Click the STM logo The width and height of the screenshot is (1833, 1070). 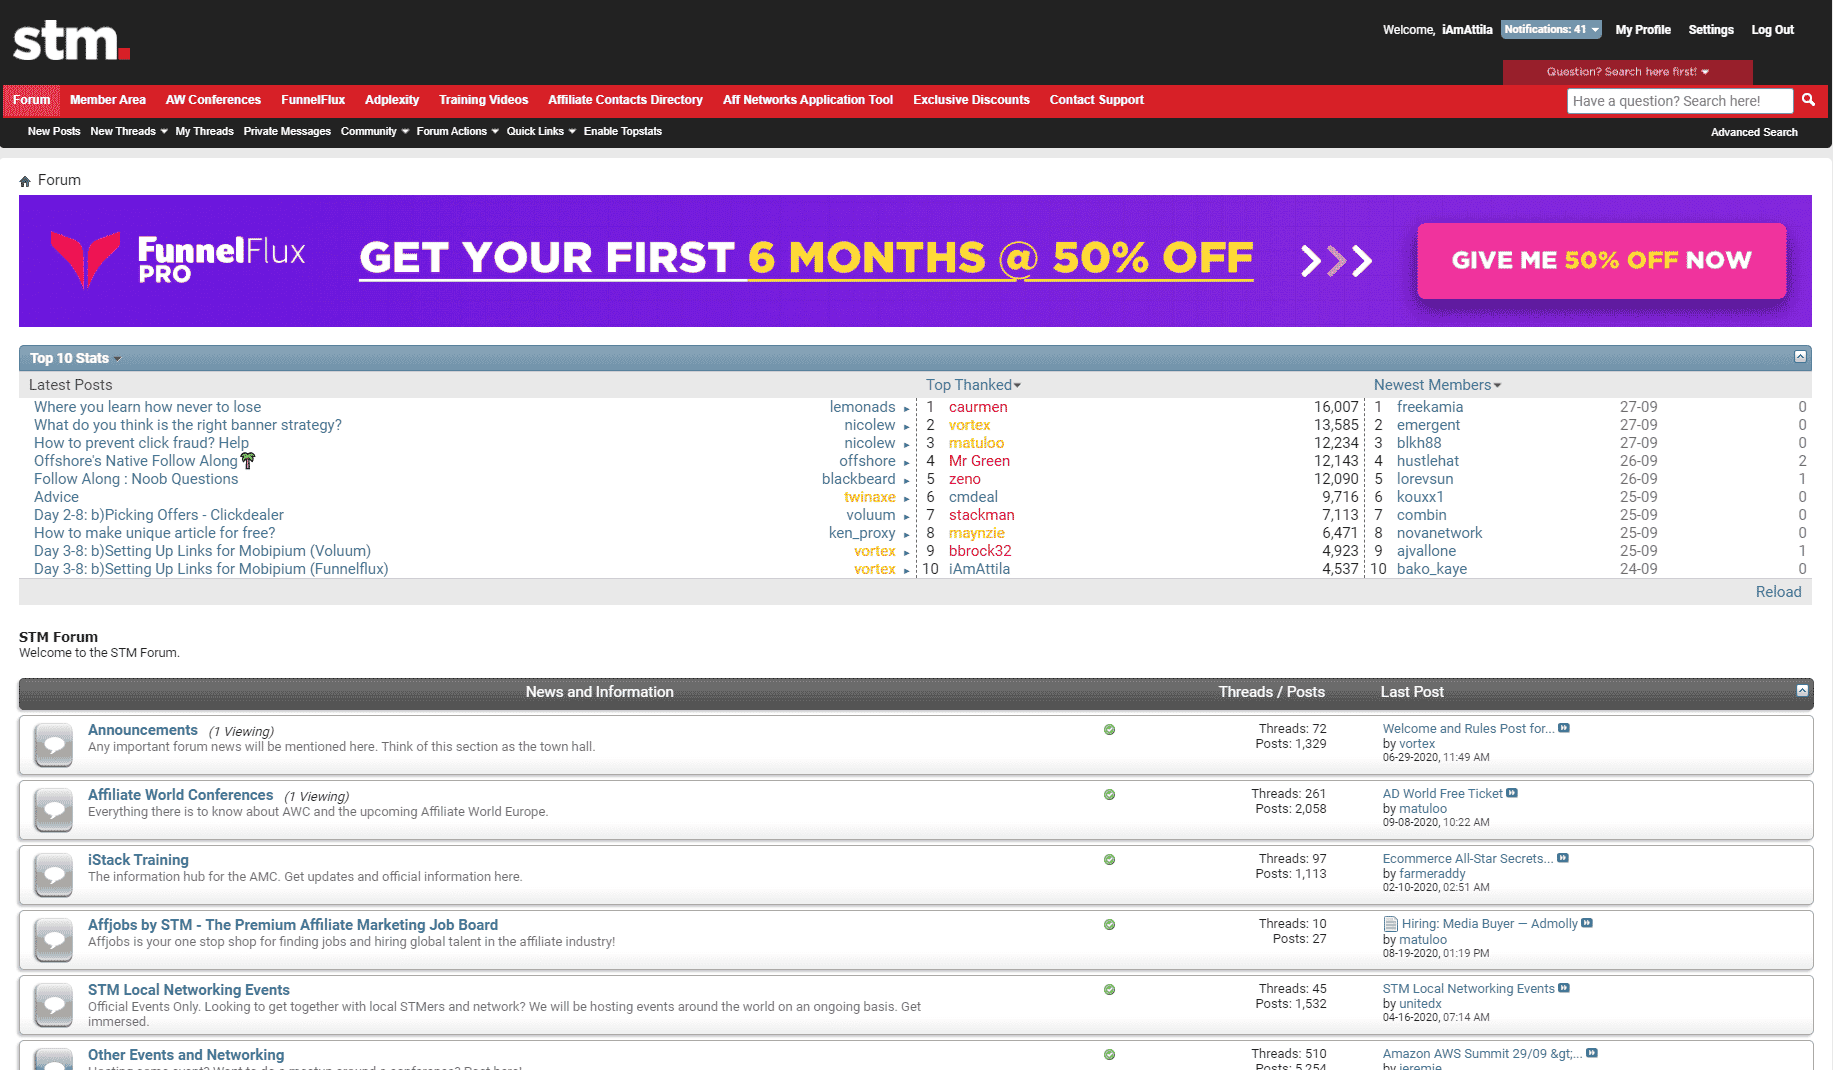(x=71, y=41)
